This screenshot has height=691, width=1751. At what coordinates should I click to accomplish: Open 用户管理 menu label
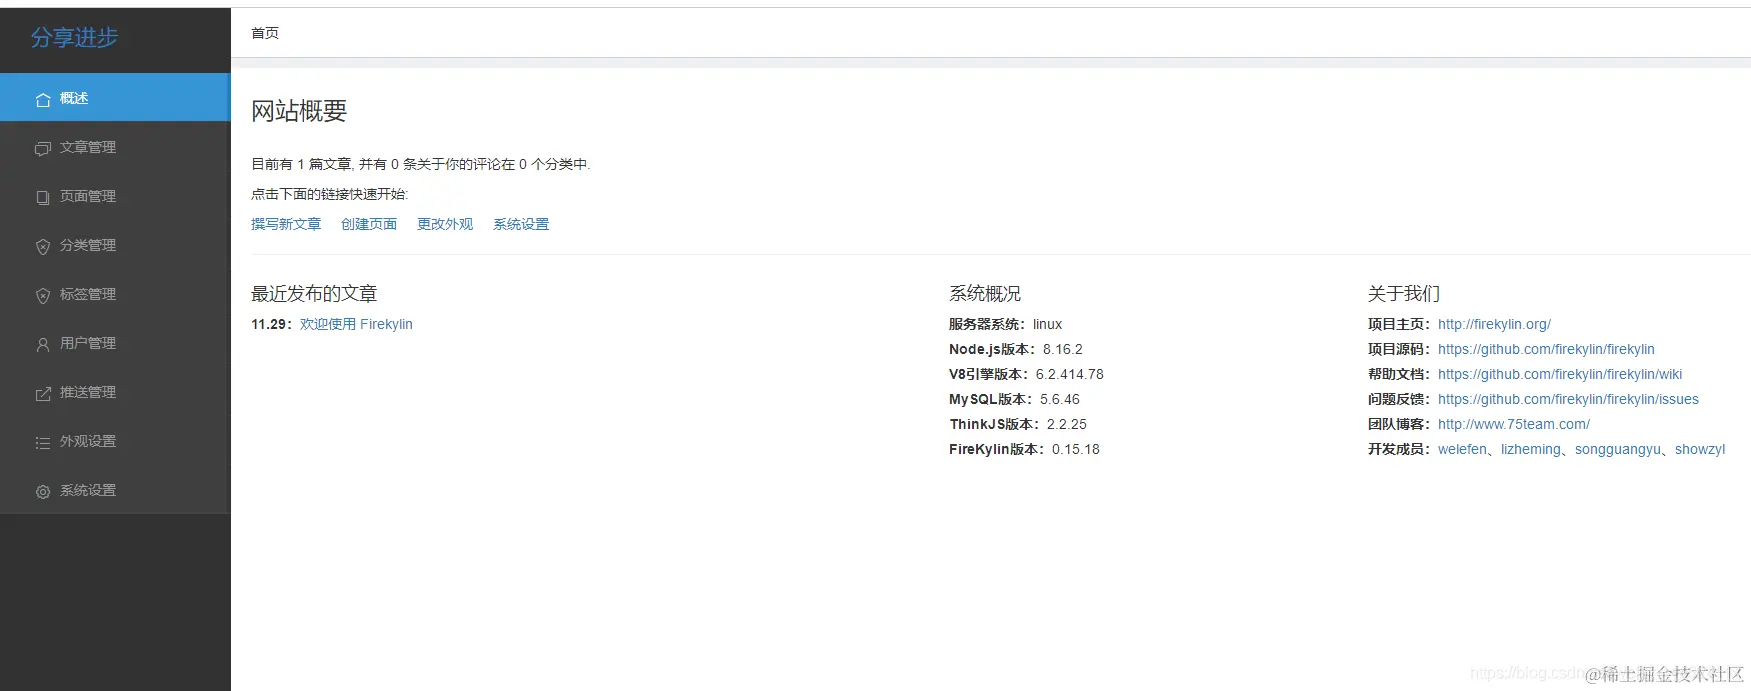coord(88,343)
